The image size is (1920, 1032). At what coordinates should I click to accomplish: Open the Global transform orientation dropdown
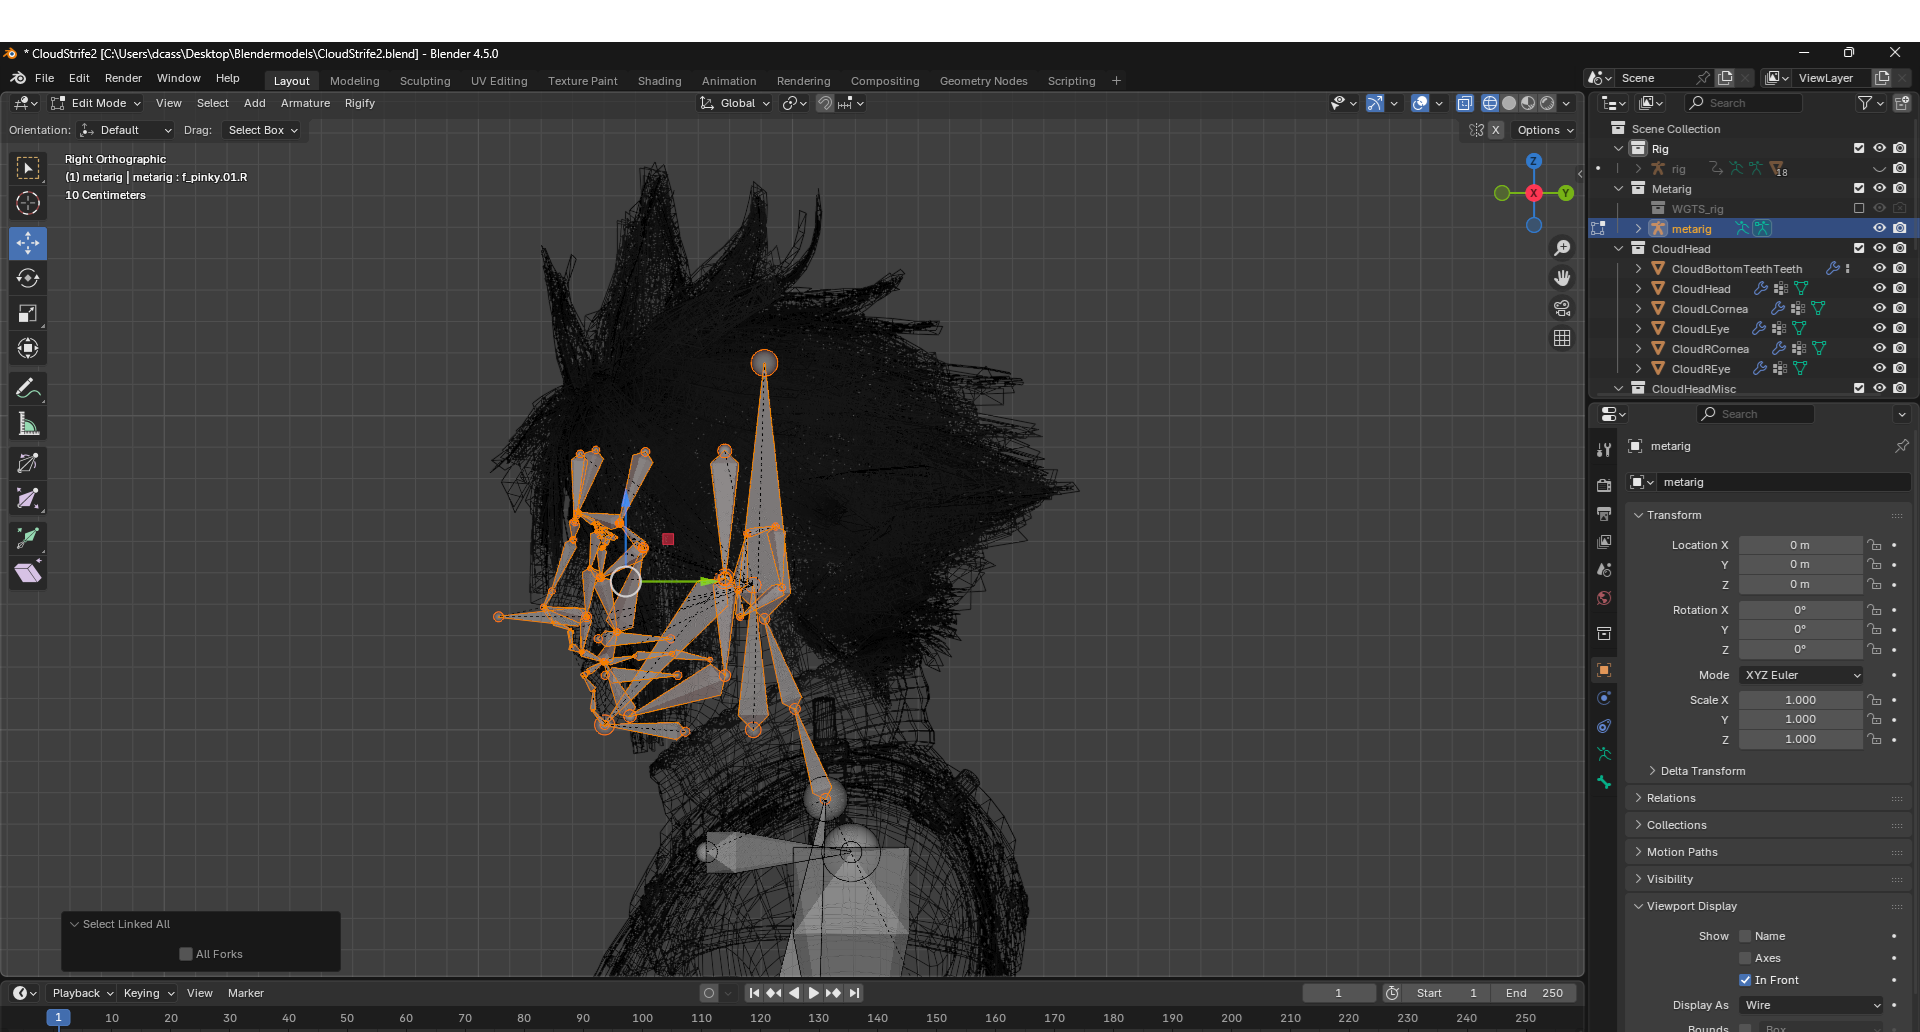click(x=736, y=103)
